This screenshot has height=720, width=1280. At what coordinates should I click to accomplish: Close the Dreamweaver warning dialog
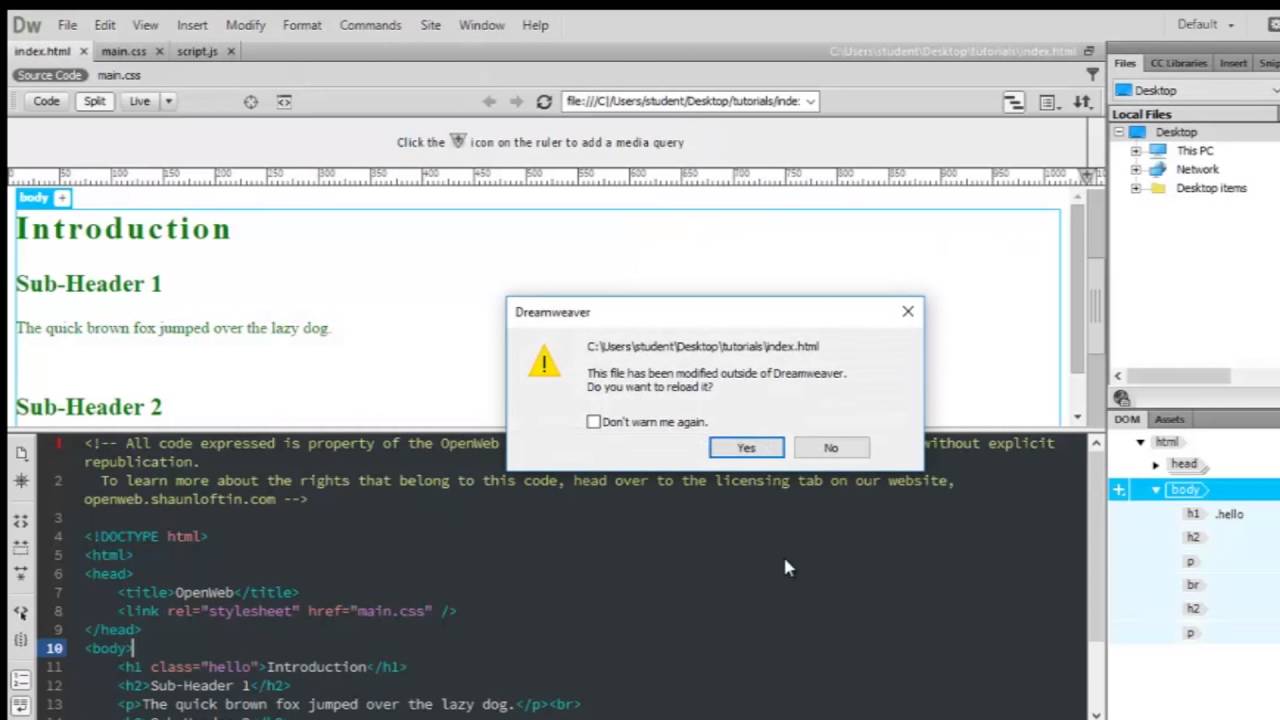tap(908, 312)
